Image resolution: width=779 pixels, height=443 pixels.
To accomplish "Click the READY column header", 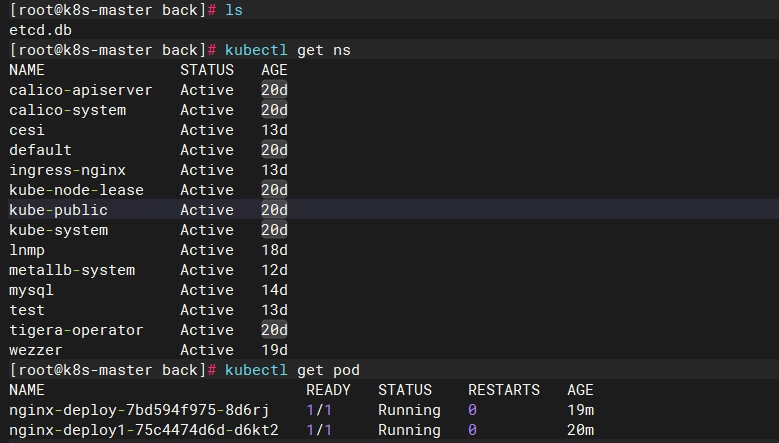I will click(328, 390).
